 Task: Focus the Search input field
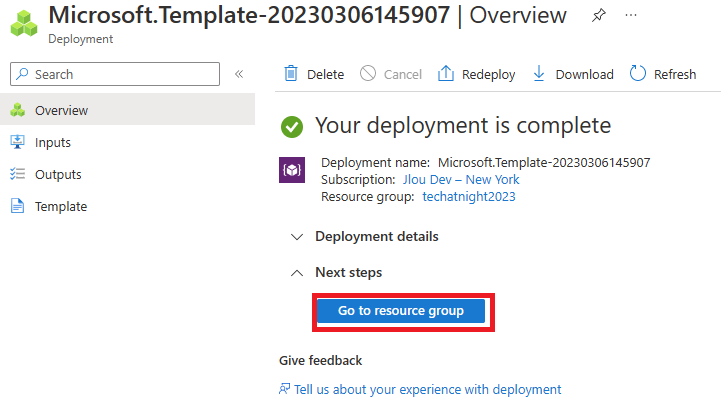115,74
